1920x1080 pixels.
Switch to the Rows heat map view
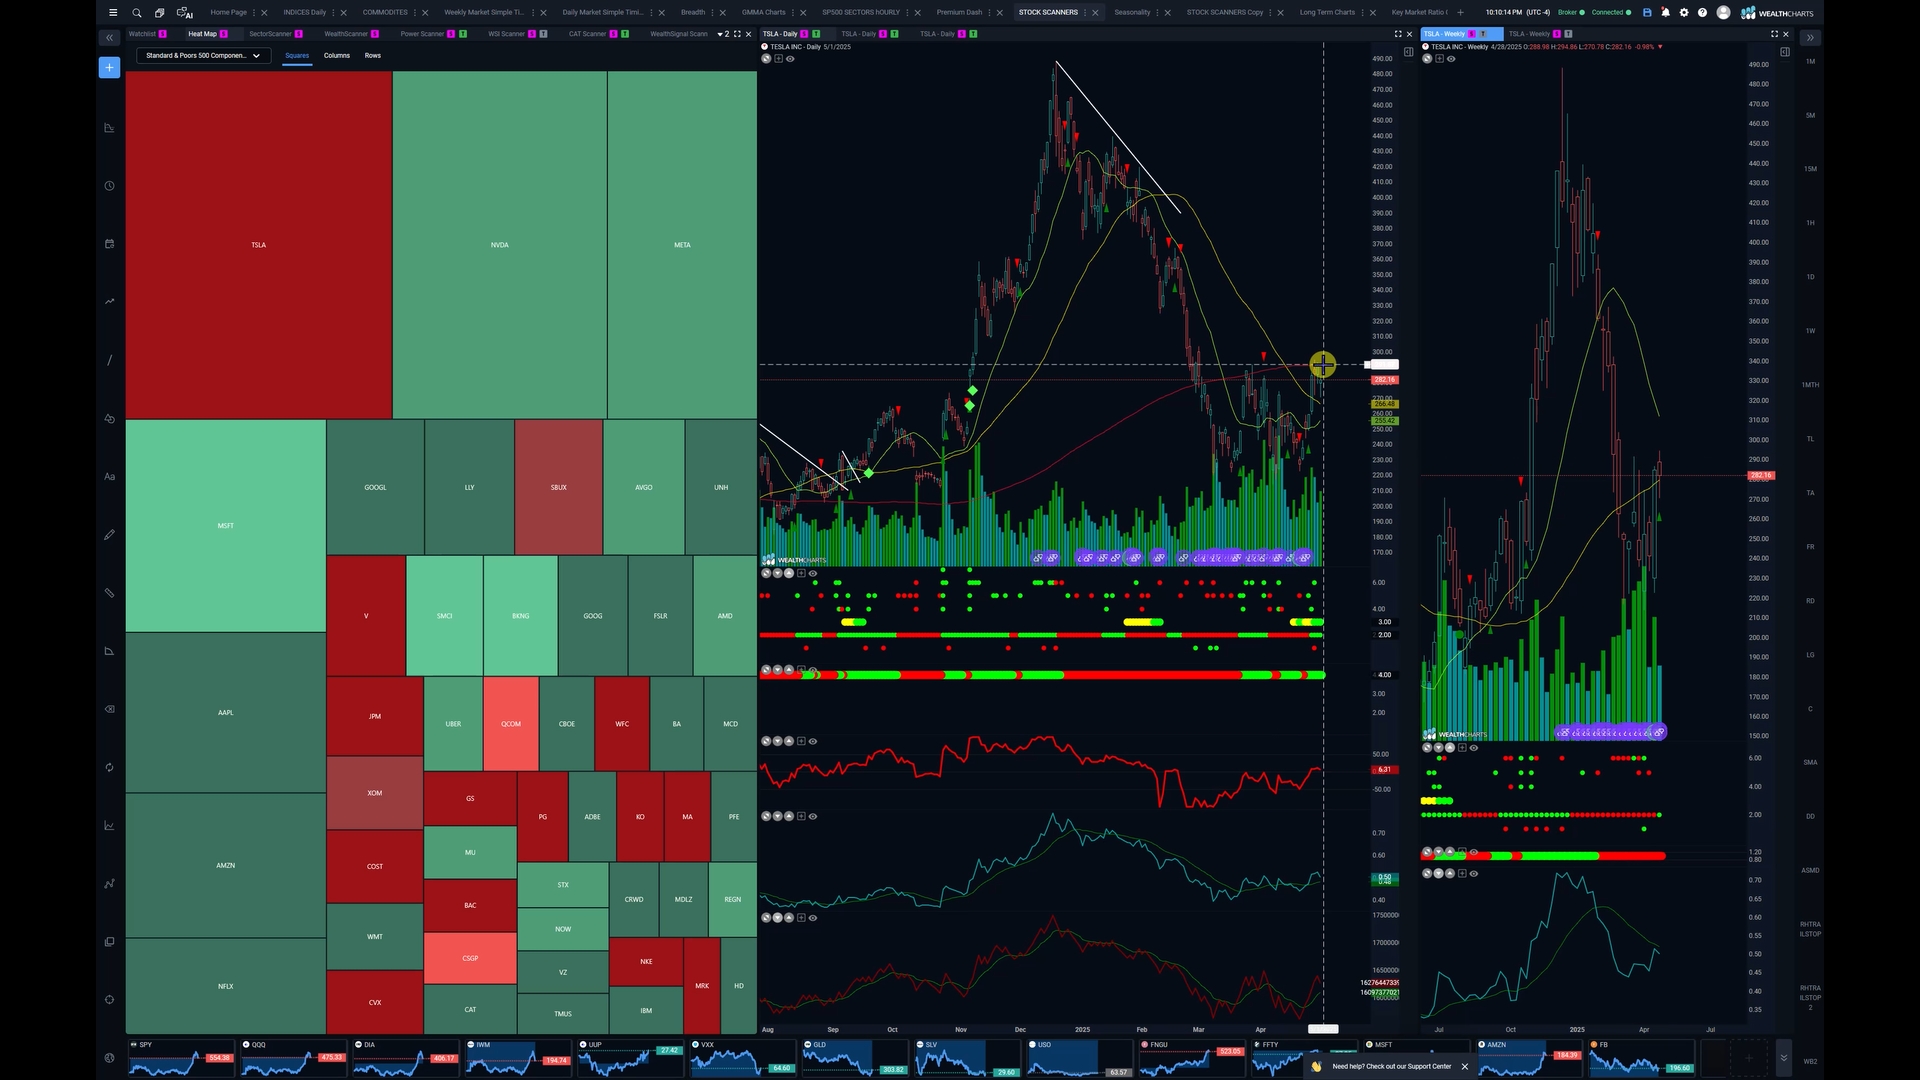373,56
